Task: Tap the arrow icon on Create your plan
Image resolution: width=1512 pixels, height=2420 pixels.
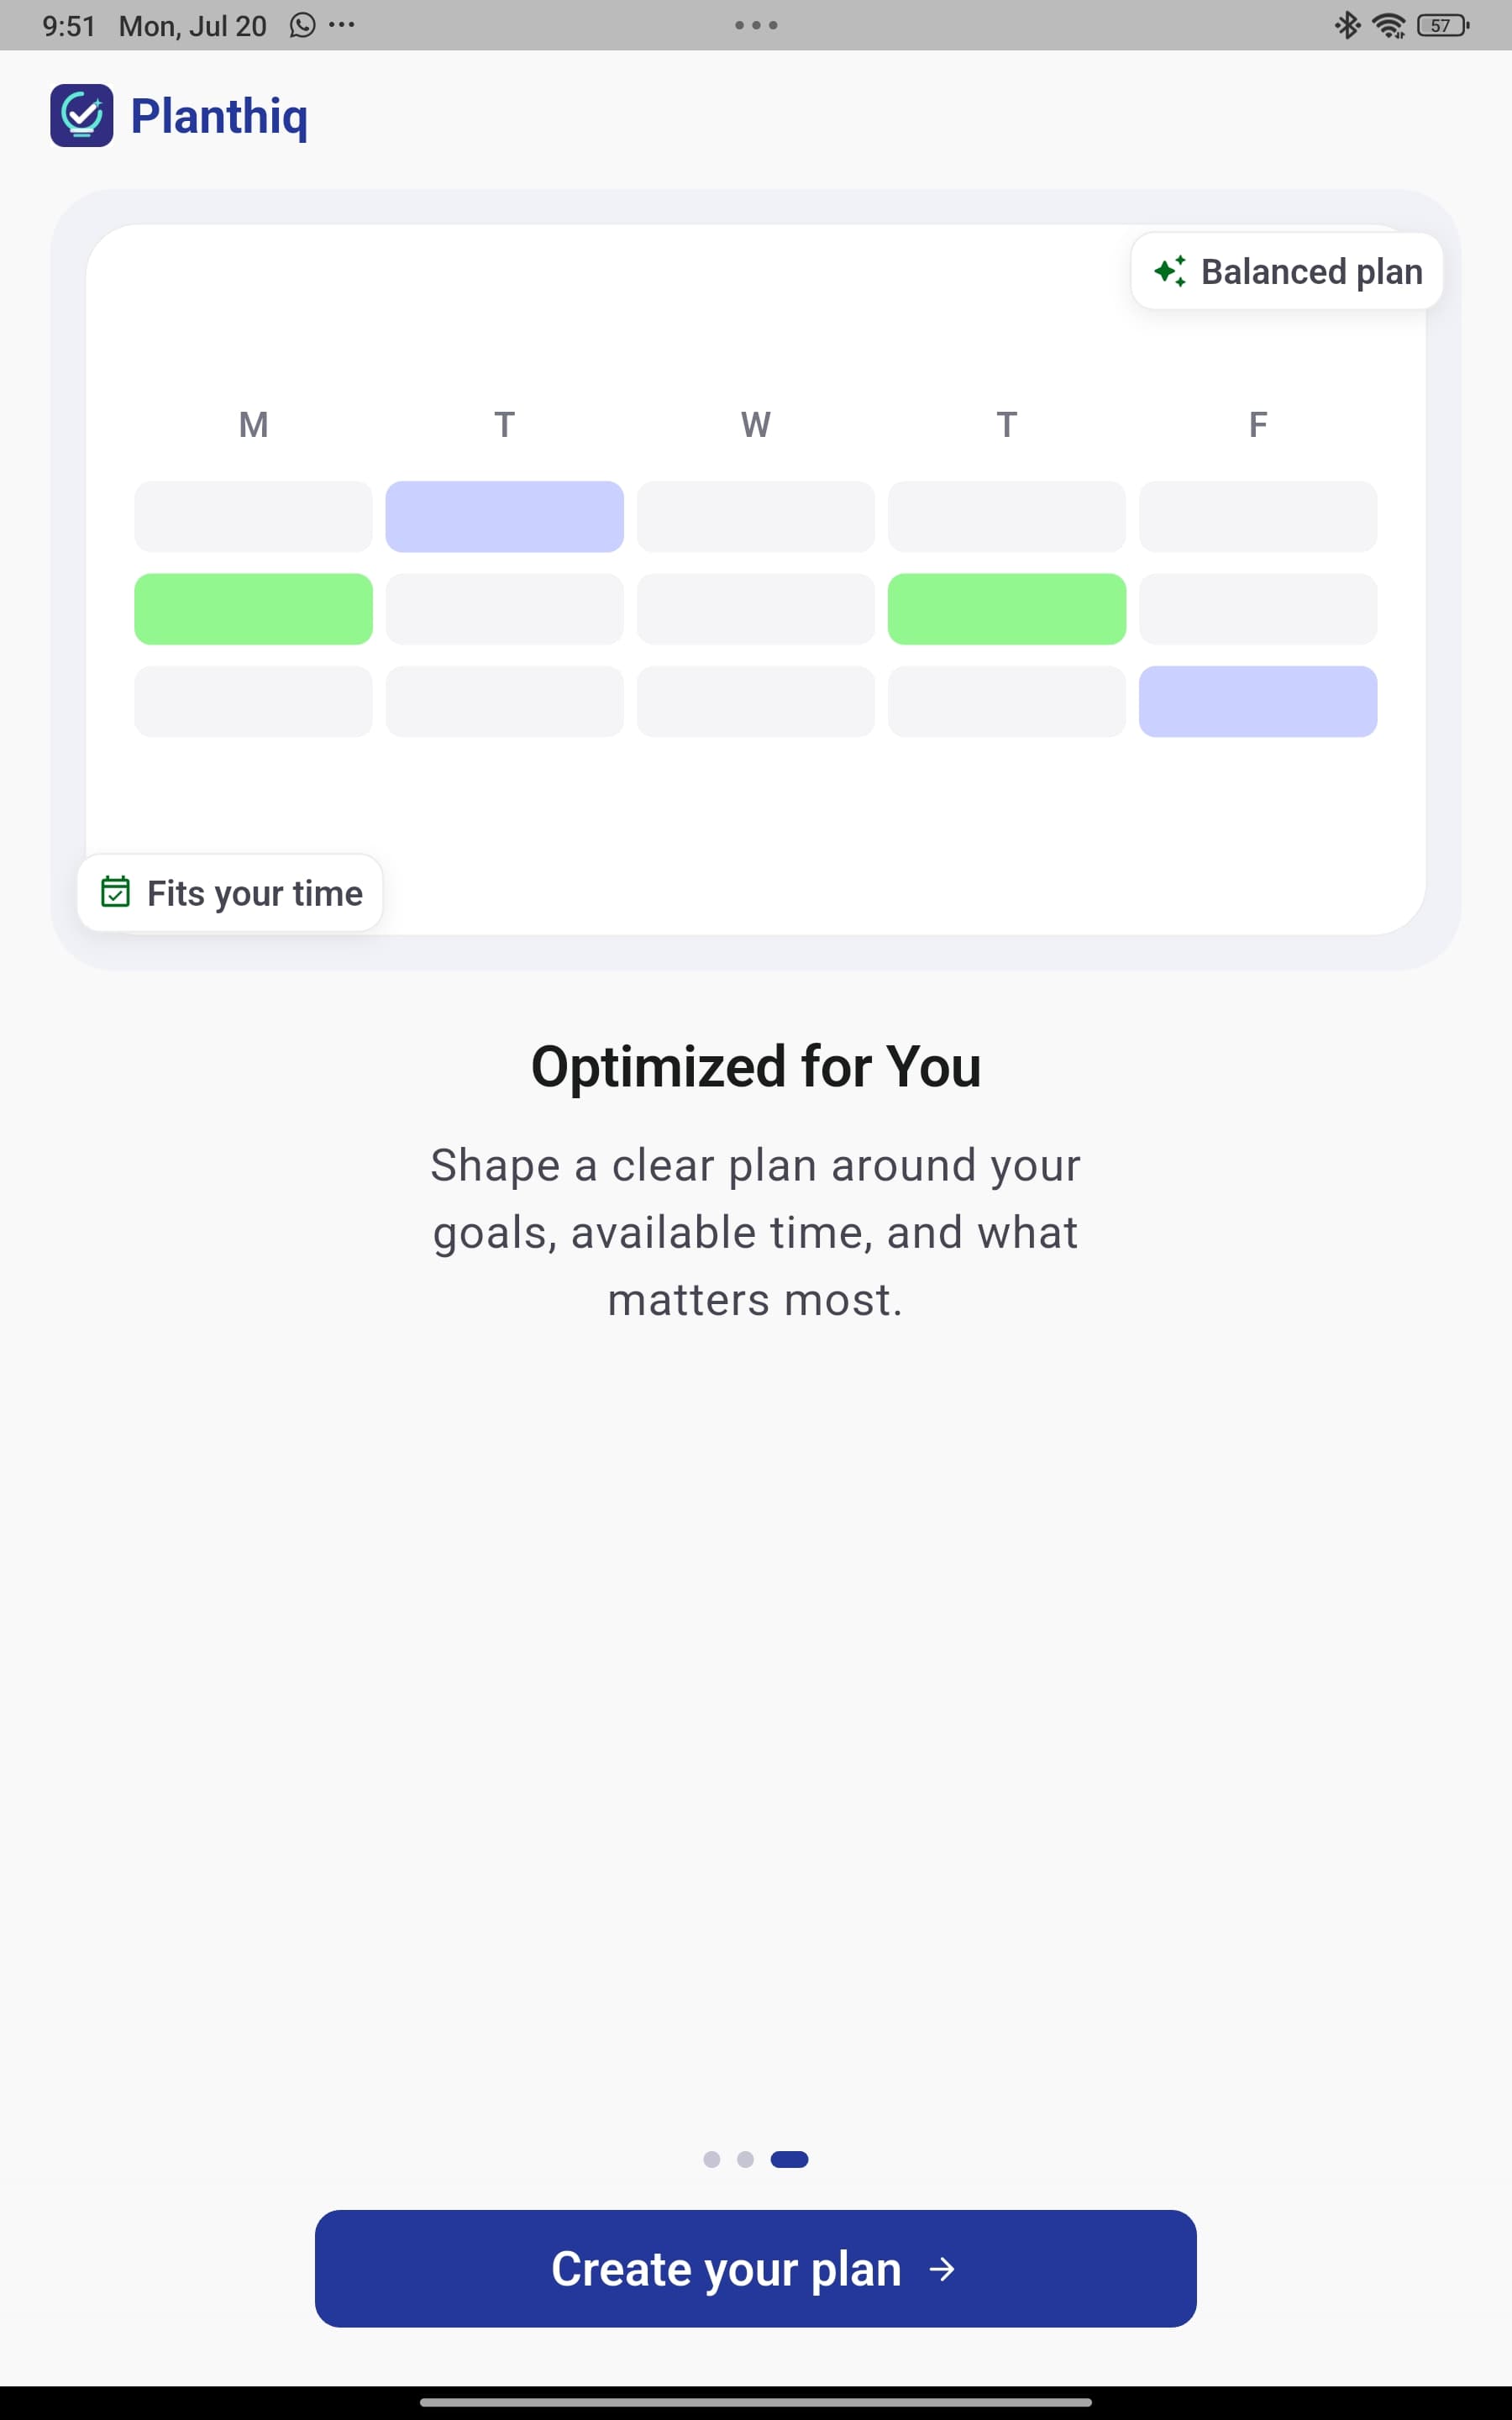Action: tap(941, 2269)
